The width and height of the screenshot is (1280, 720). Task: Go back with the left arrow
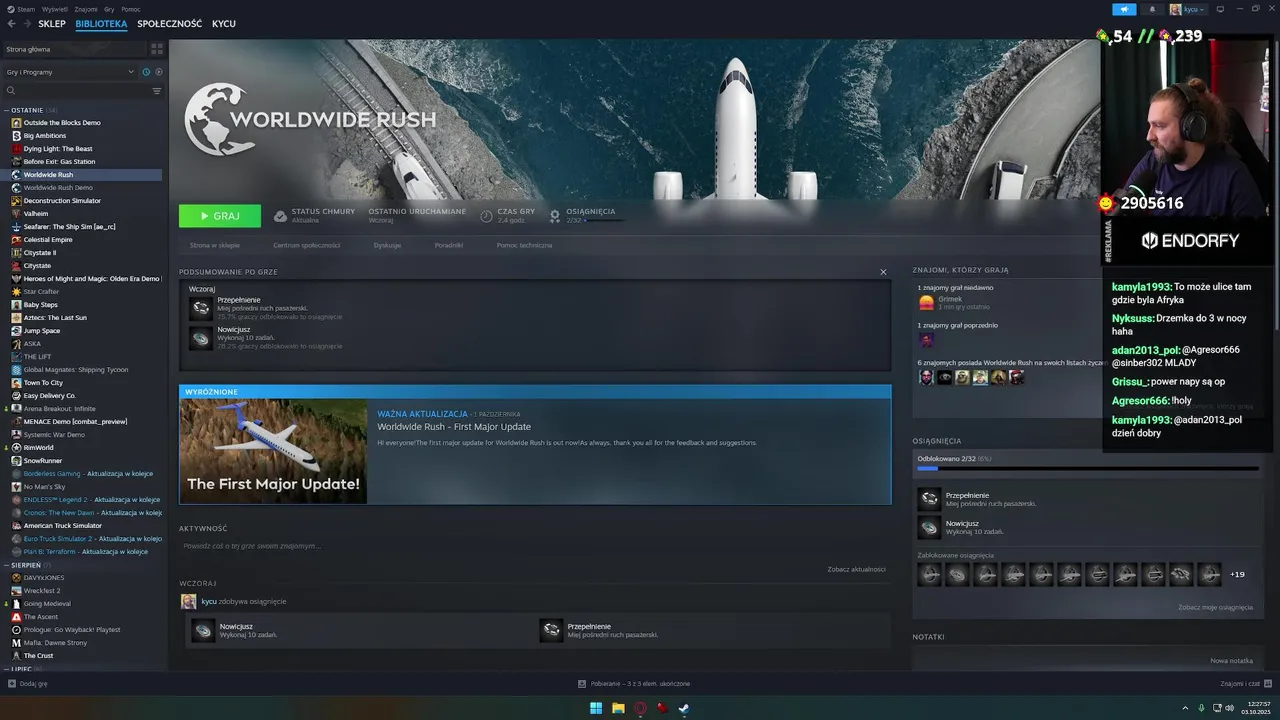(12, 24)
